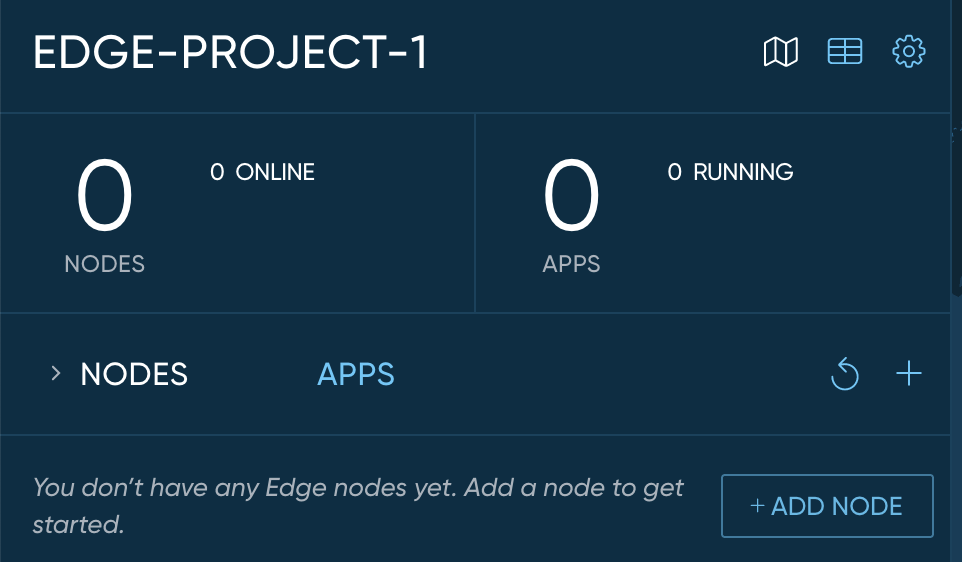Open project settings gear icon
The image size is (962, 562).
tap(908, 52)
